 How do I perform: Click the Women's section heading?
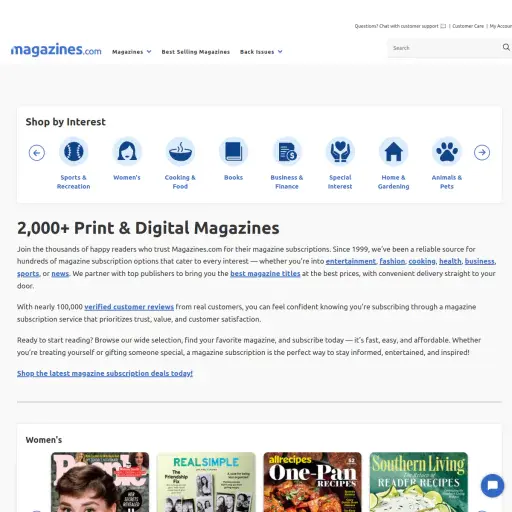click(x=44, y=440)
